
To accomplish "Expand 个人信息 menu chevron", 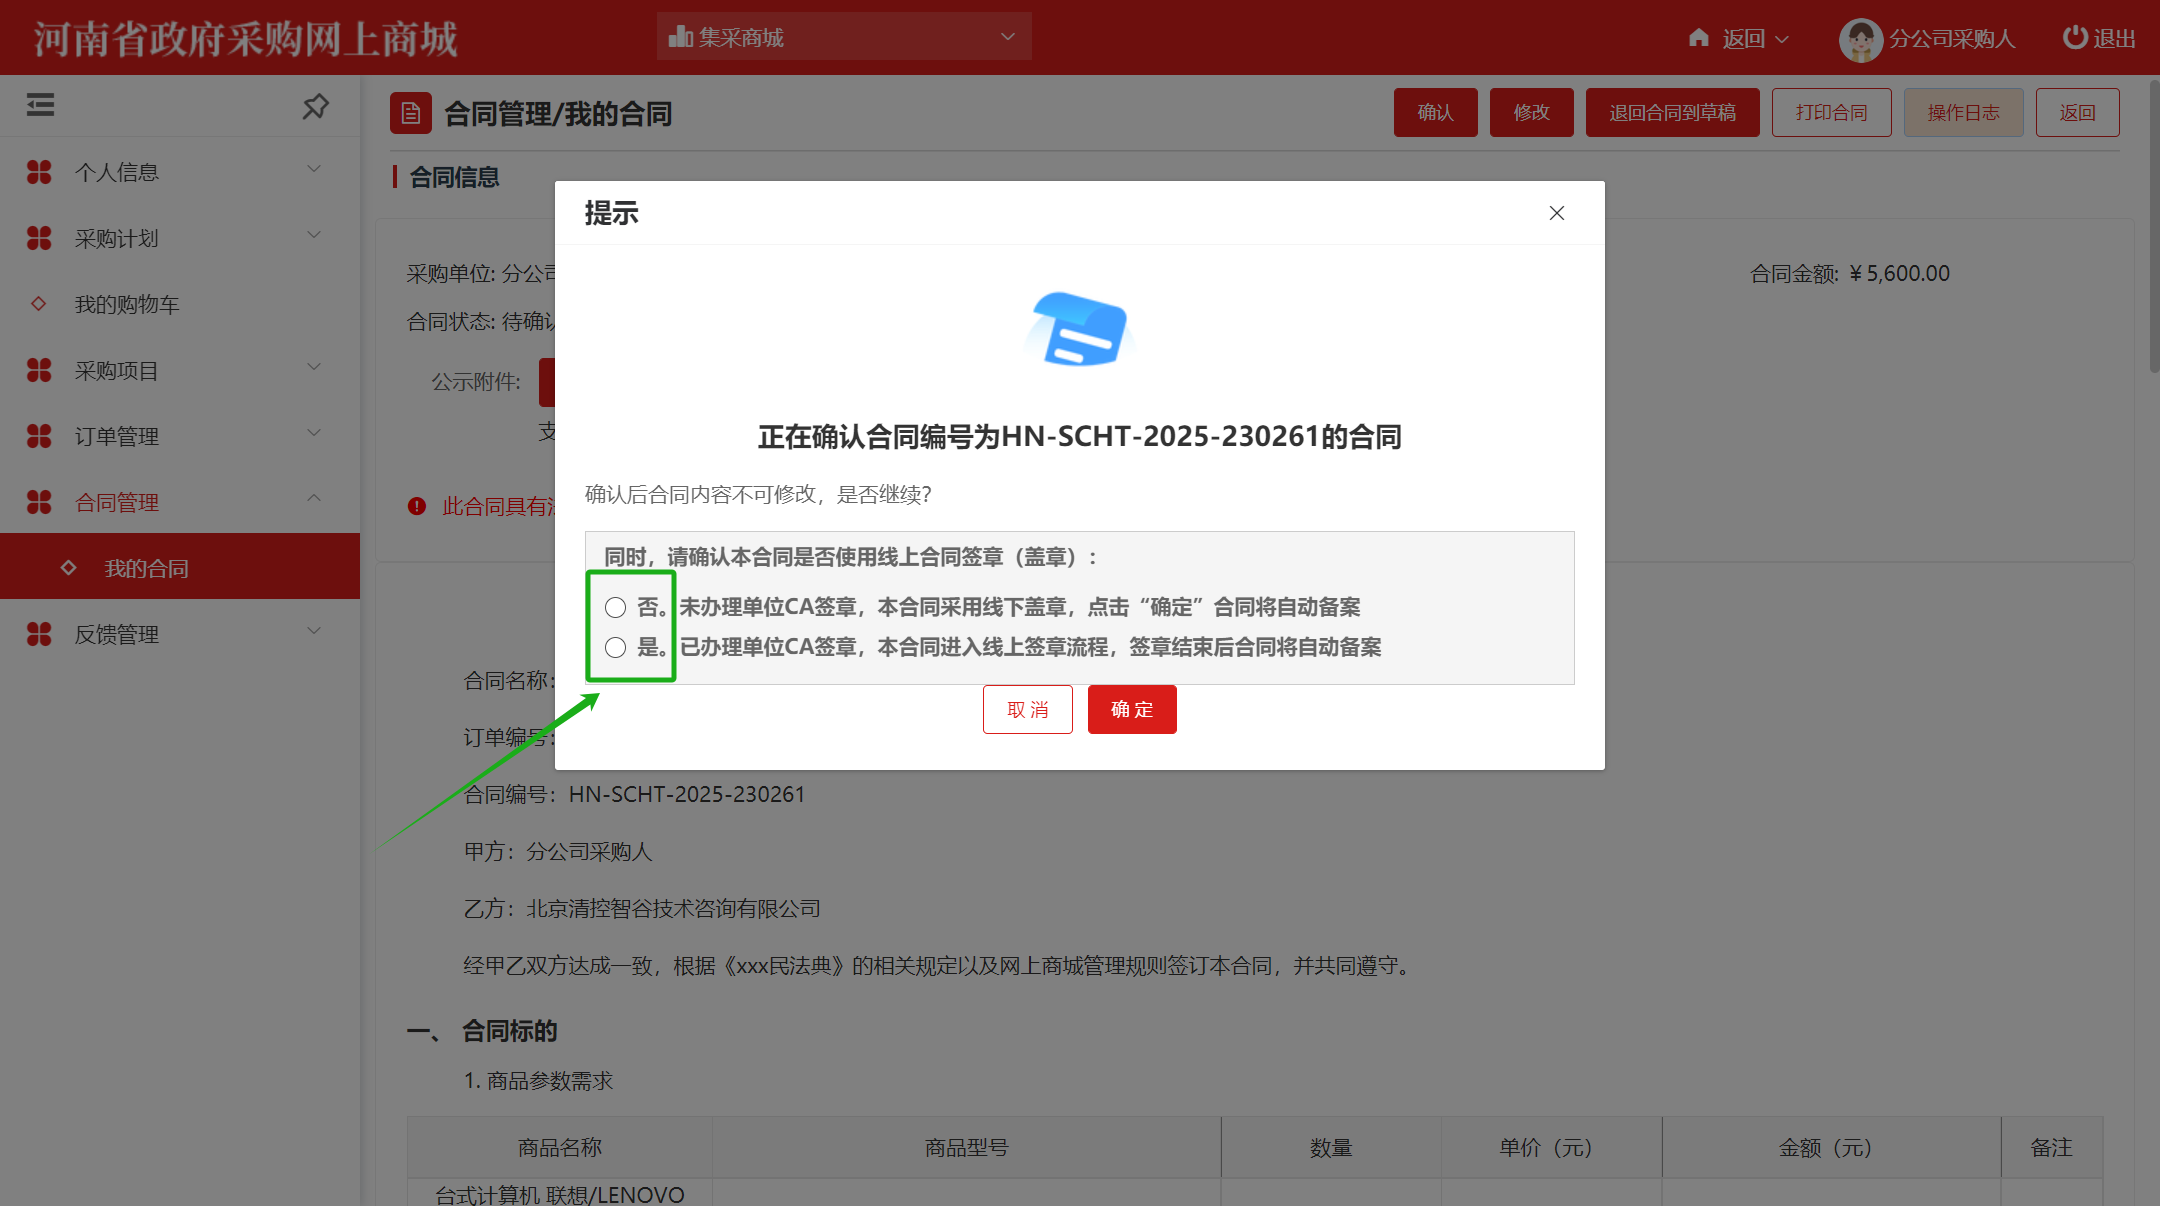I will [x=314, y=169].
